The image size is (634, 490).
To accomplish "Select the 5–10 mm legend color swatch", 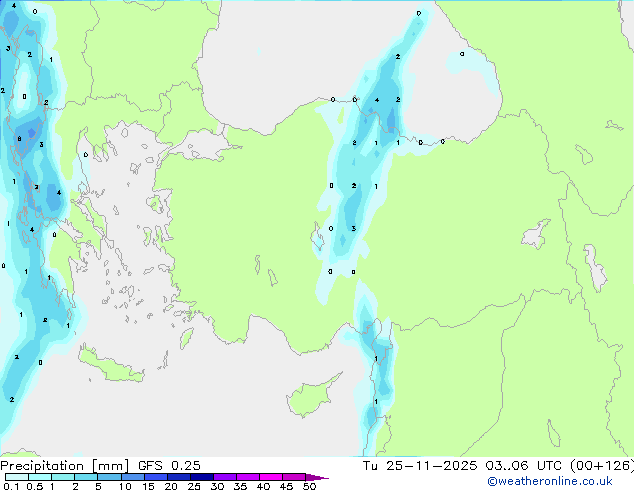I will pos(109,477).
